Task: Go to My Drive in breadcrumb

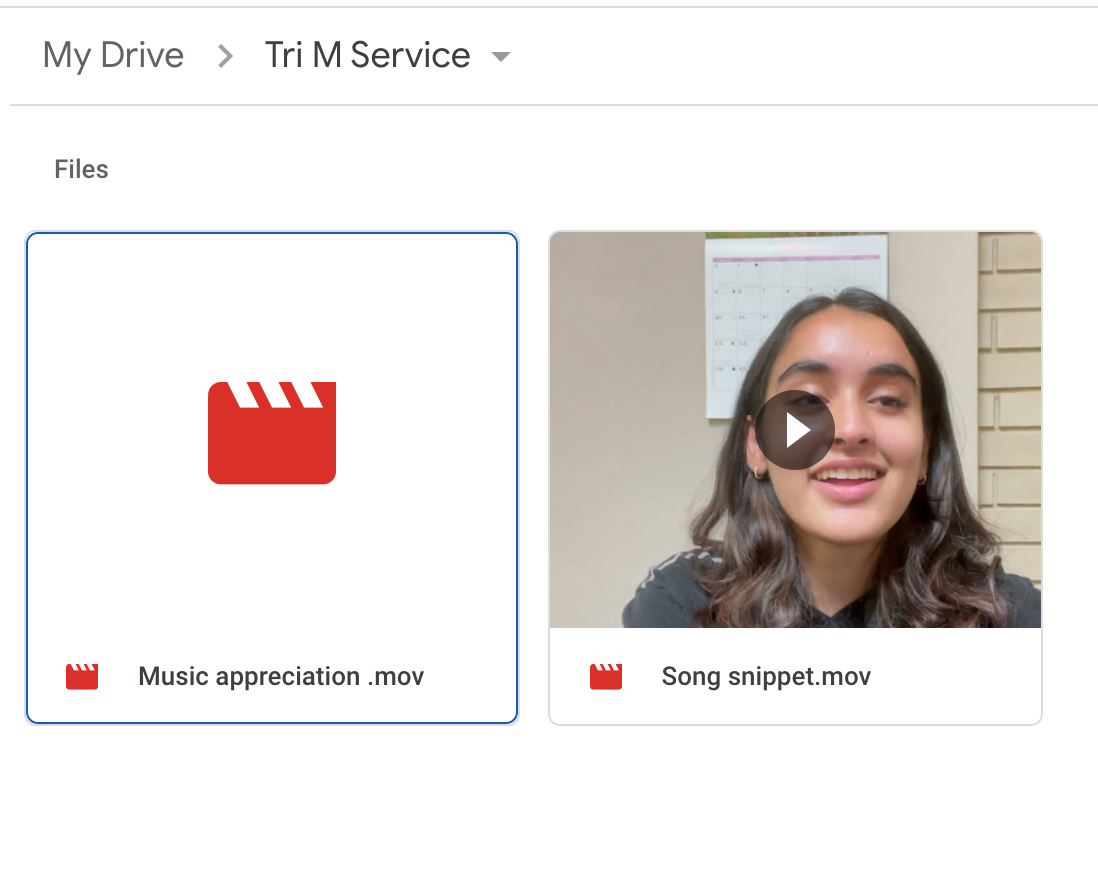Action: pos(113,55)
